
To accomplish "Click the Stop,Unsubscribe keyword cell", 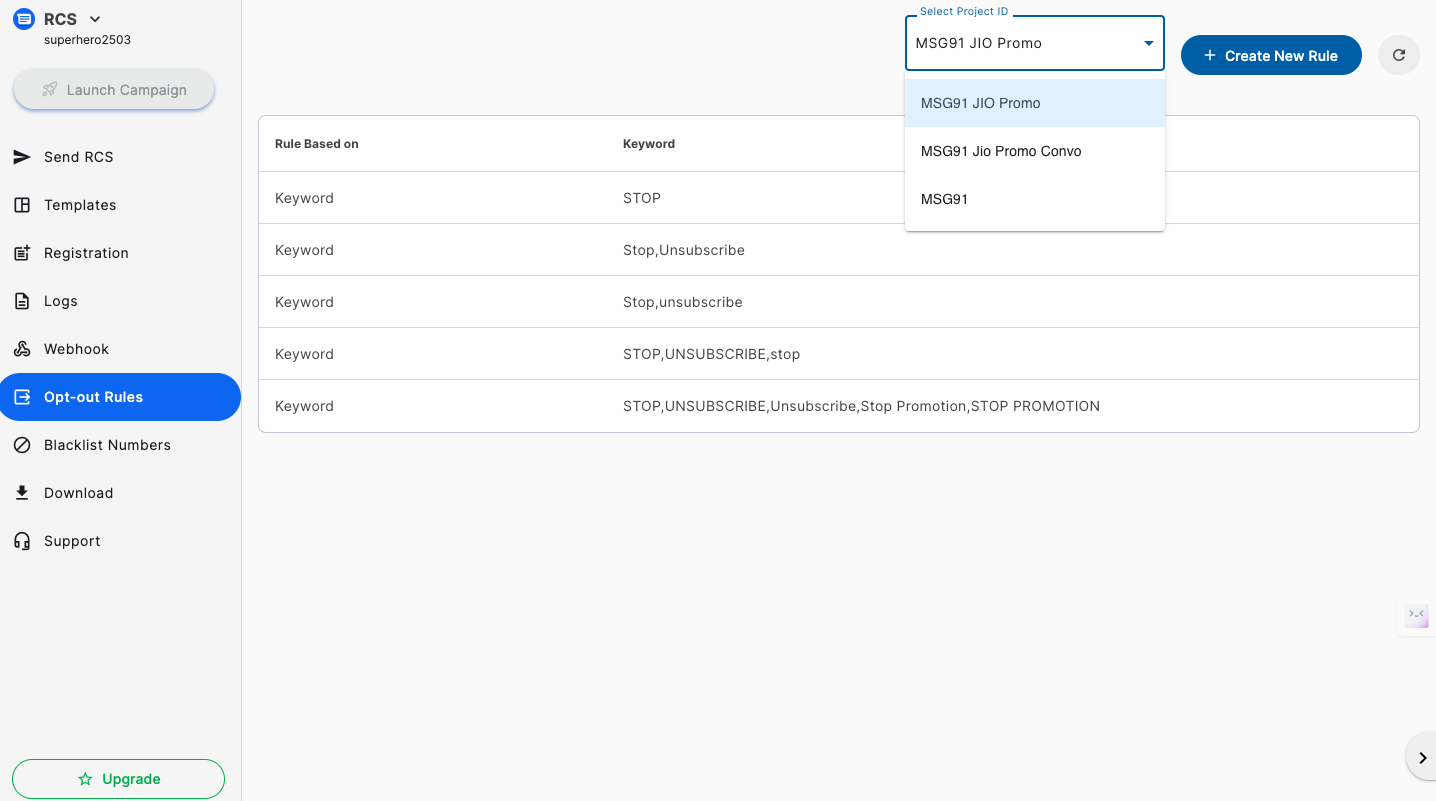I will tap(684, 250).
